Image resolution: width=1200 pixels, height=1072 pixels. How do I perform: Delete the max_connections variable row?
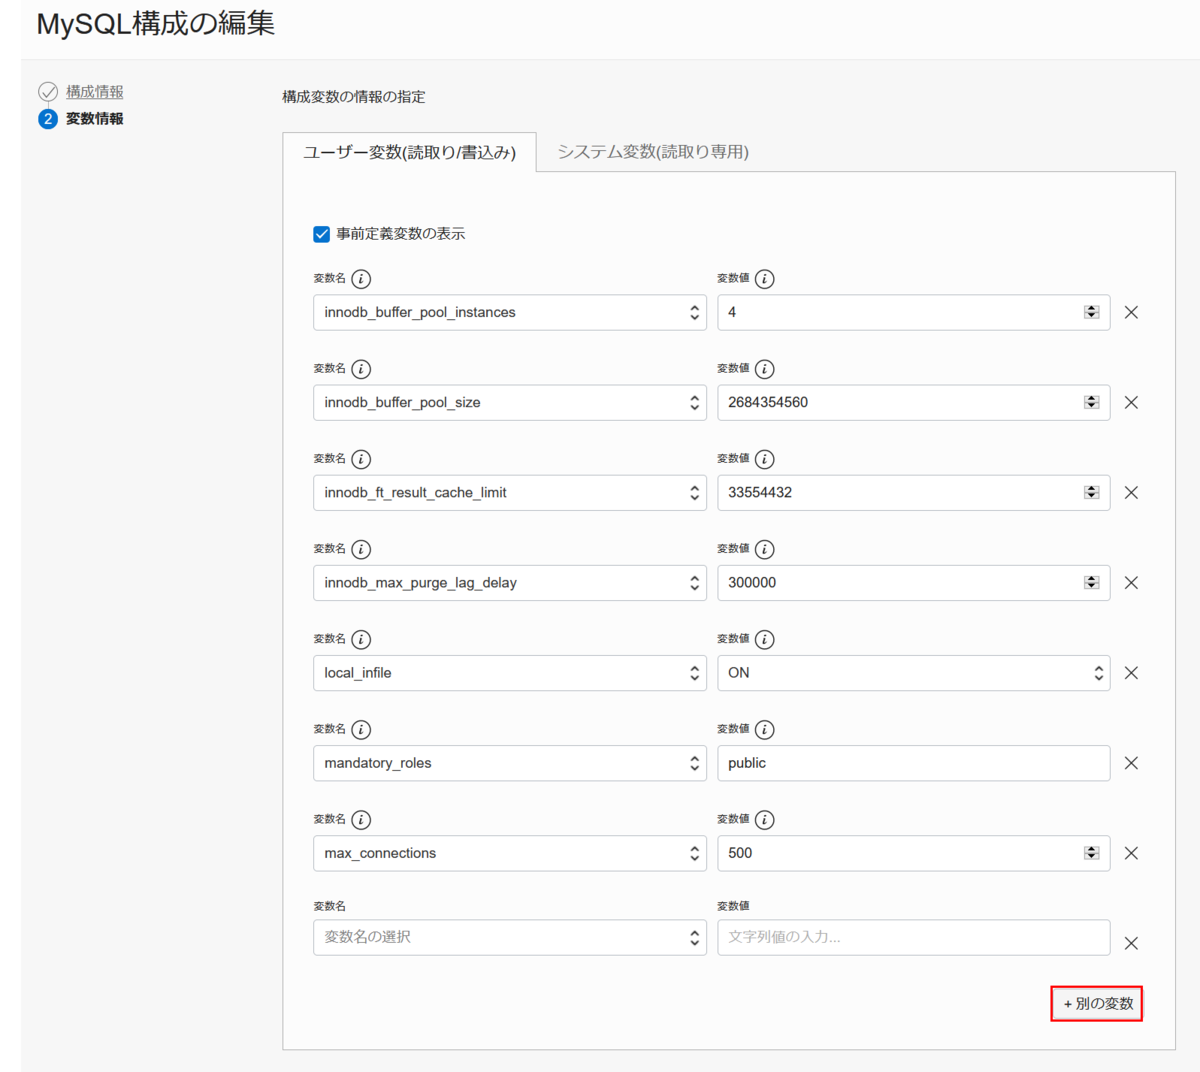pos(1131,853)
